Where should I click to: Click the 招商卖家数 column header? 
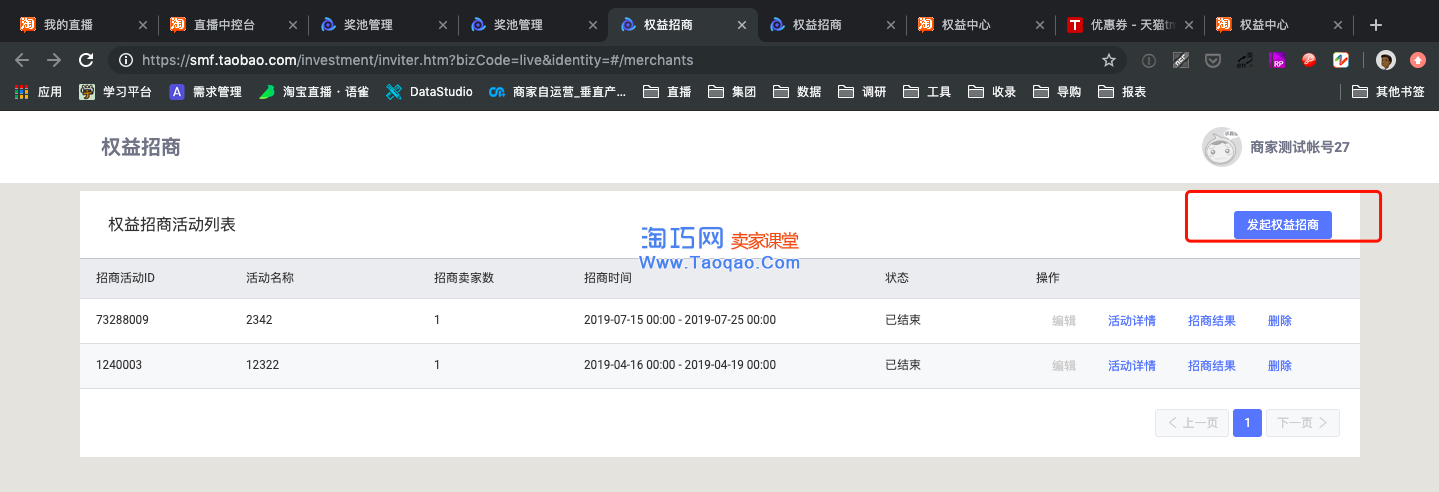(464, 277)
